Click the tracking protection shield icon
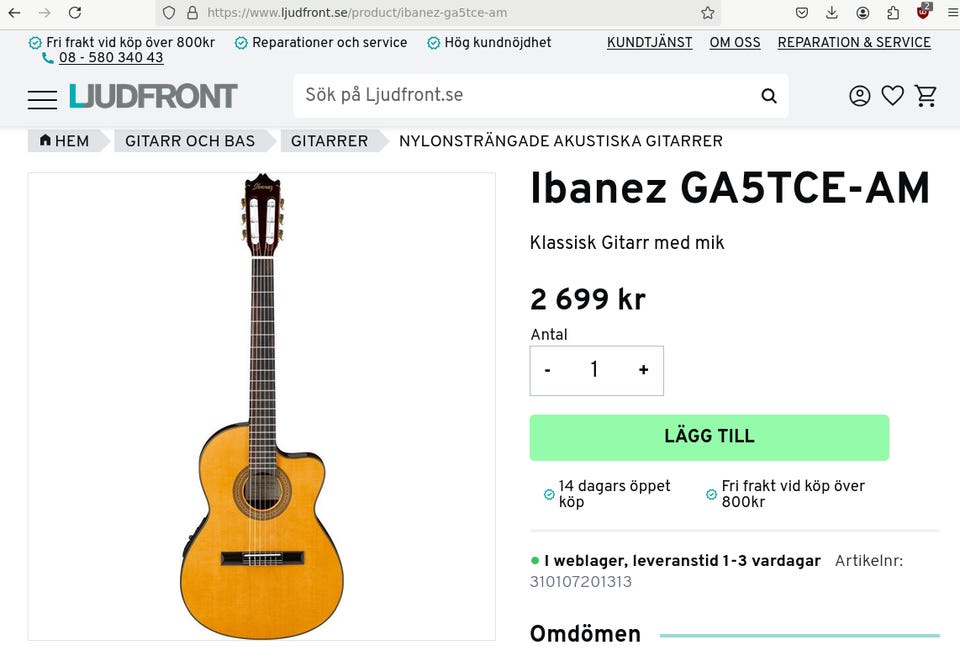Viewport: 960px width, 661px height. (x=167, y=13)
